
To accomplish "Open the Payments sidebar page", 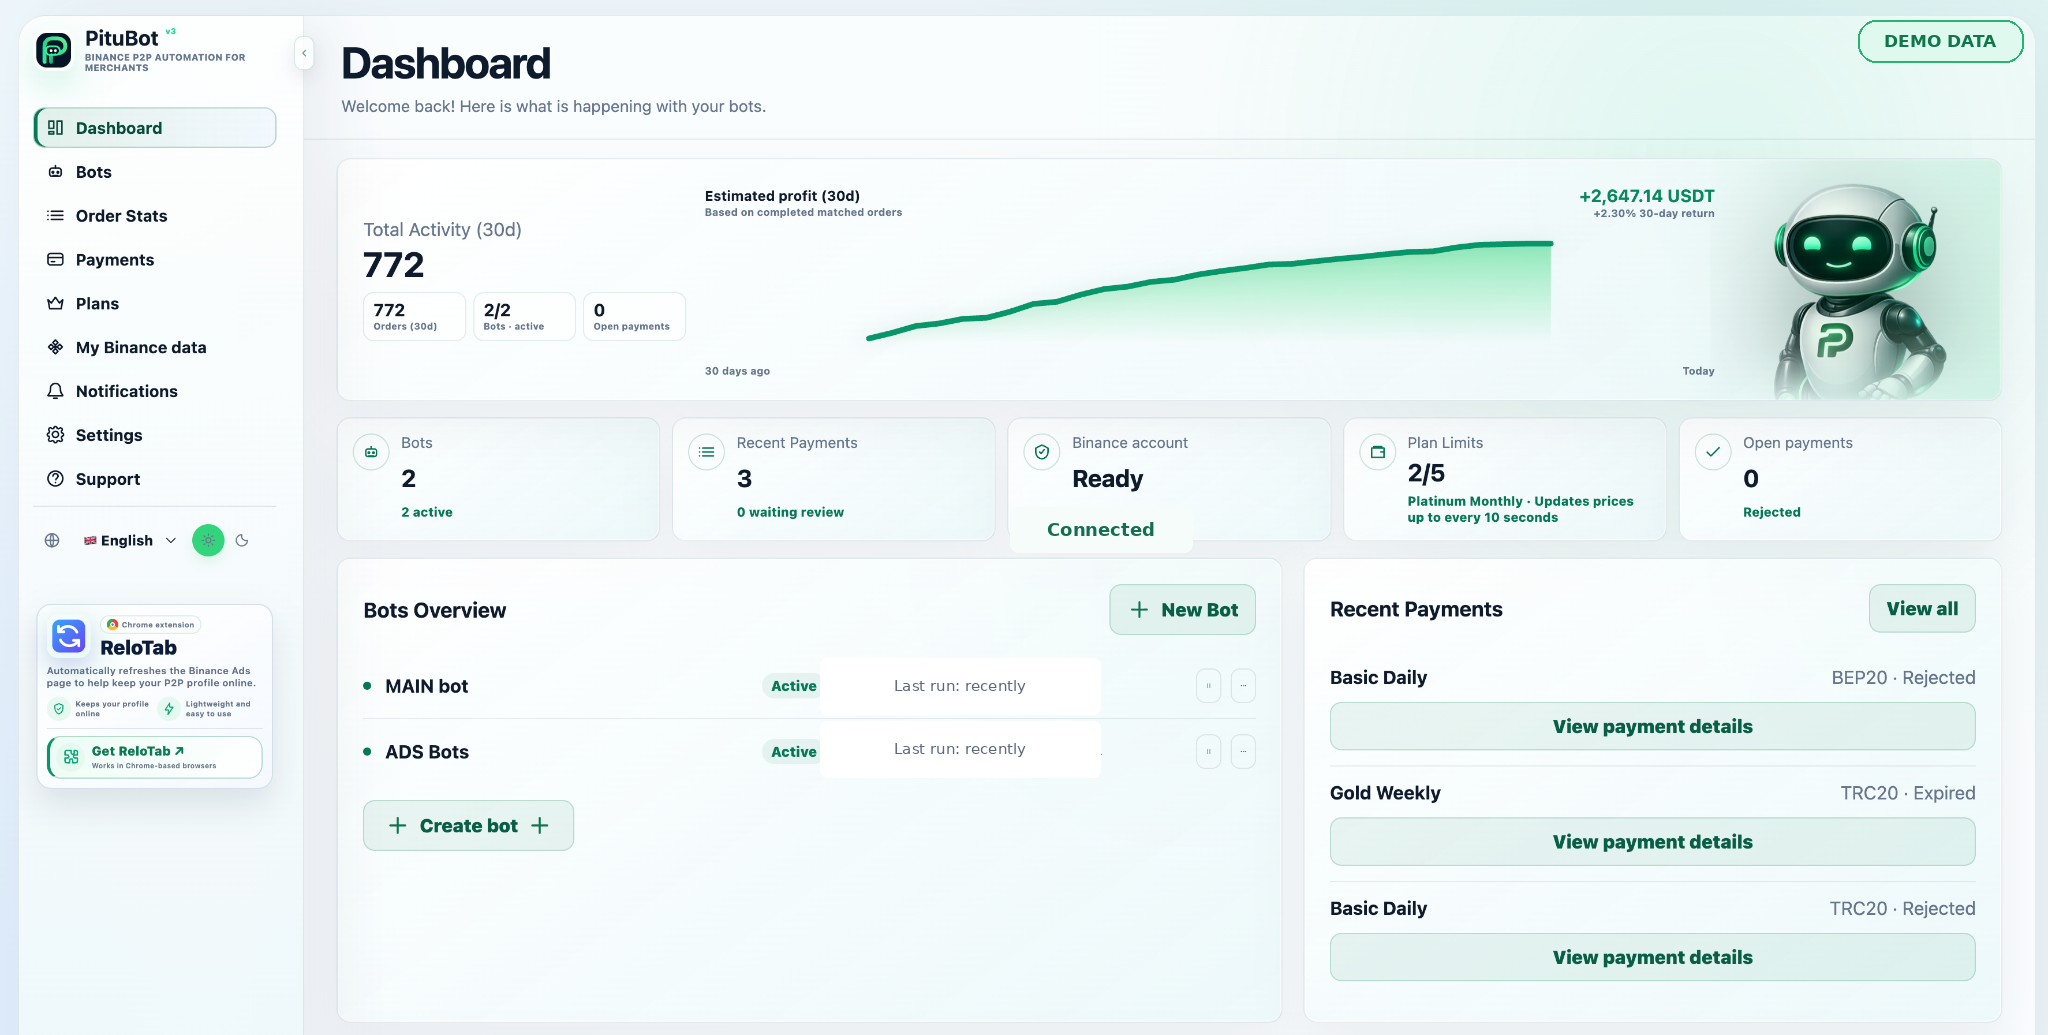I will (155, 260).
